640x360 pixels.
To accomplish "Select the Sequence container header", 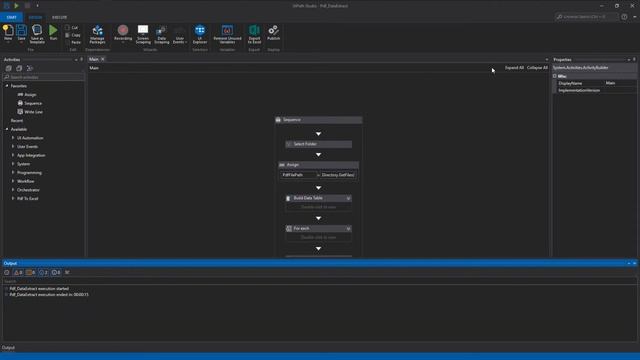I will (318, 120).
